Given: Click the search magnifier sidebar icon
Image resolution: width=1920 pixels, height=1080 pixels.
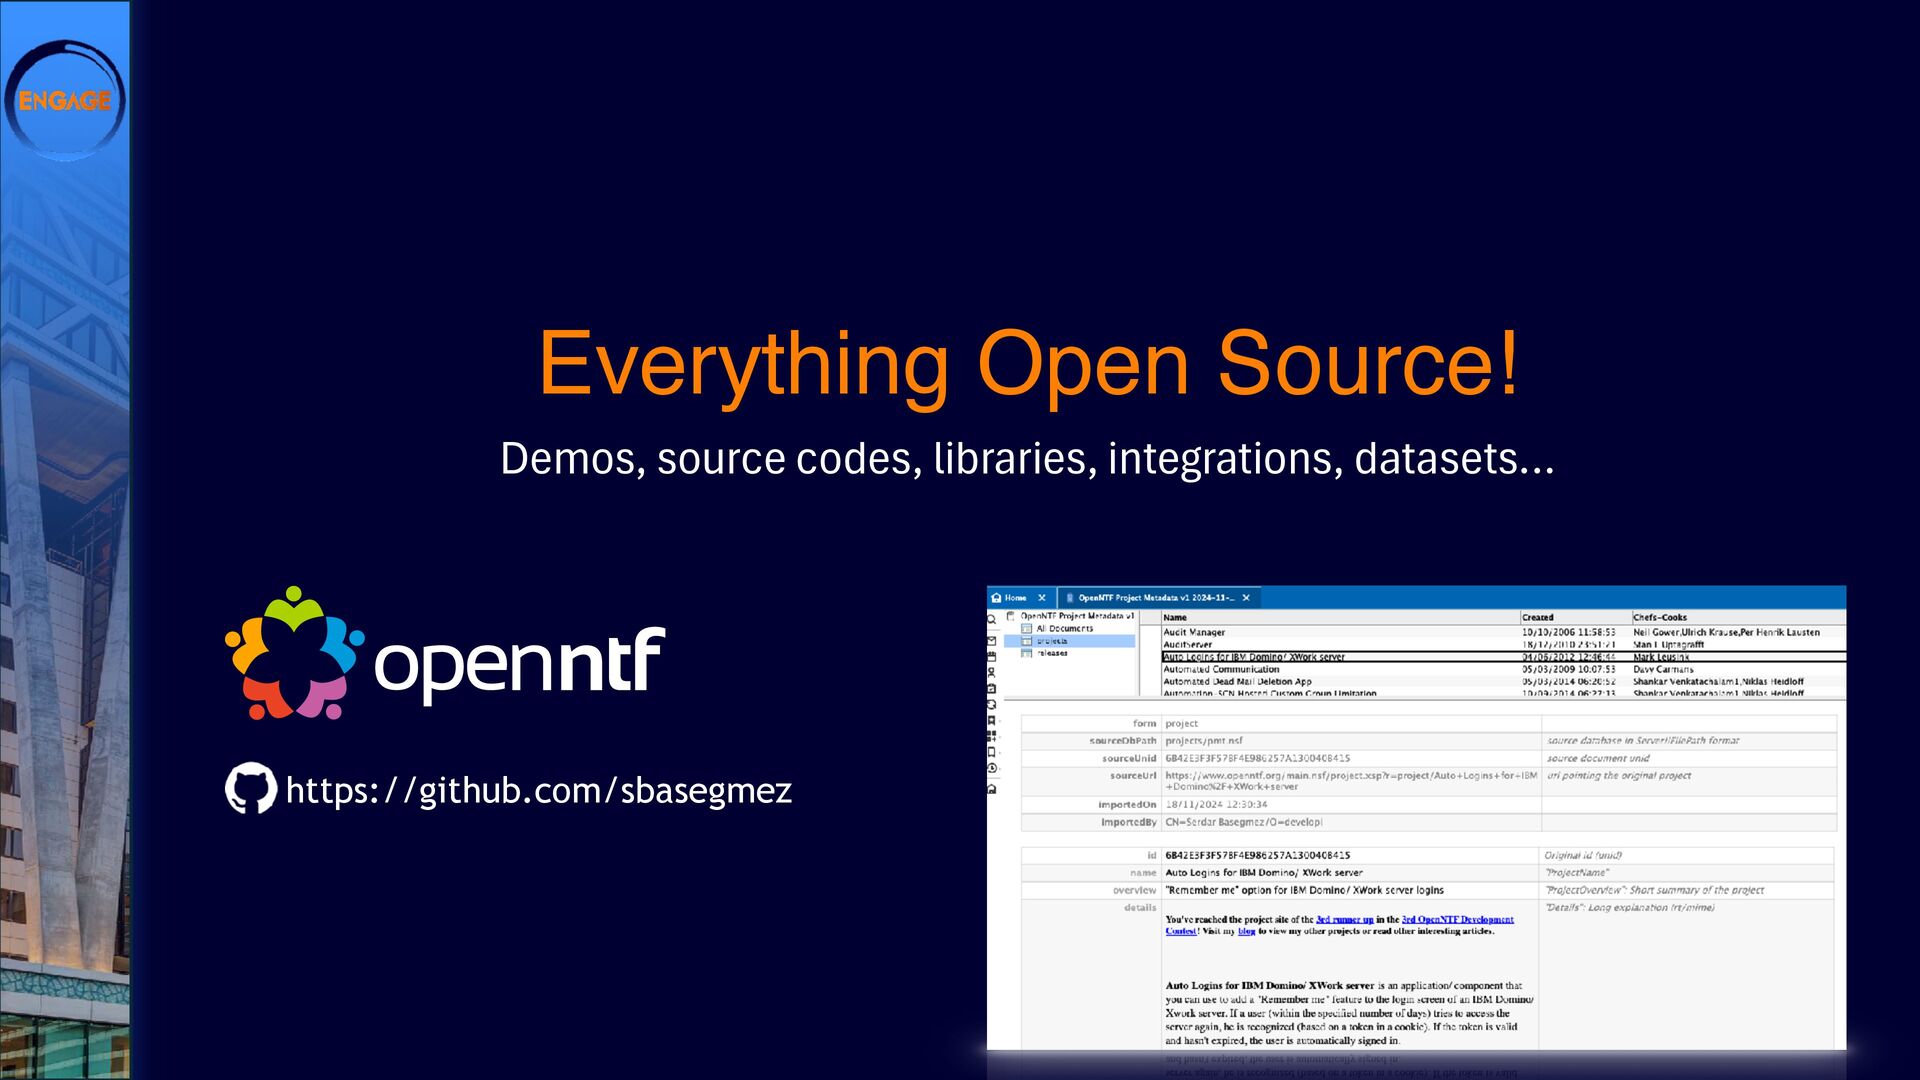Looking at the screenshot, I should [x=992, y=619].
